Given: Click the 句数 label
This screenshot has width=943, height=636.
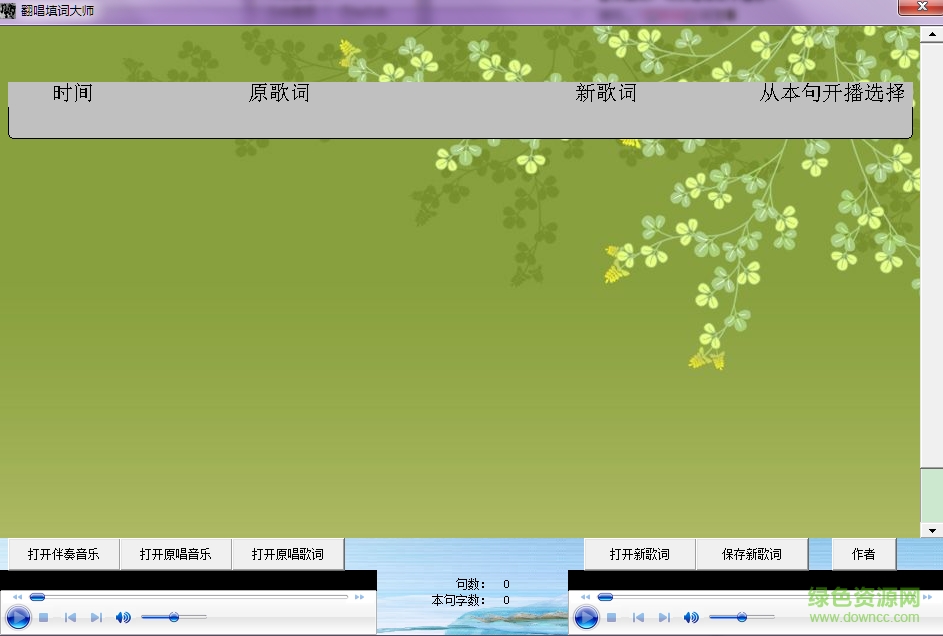Looking at the screenshot, I should click(x=470, y=584).
